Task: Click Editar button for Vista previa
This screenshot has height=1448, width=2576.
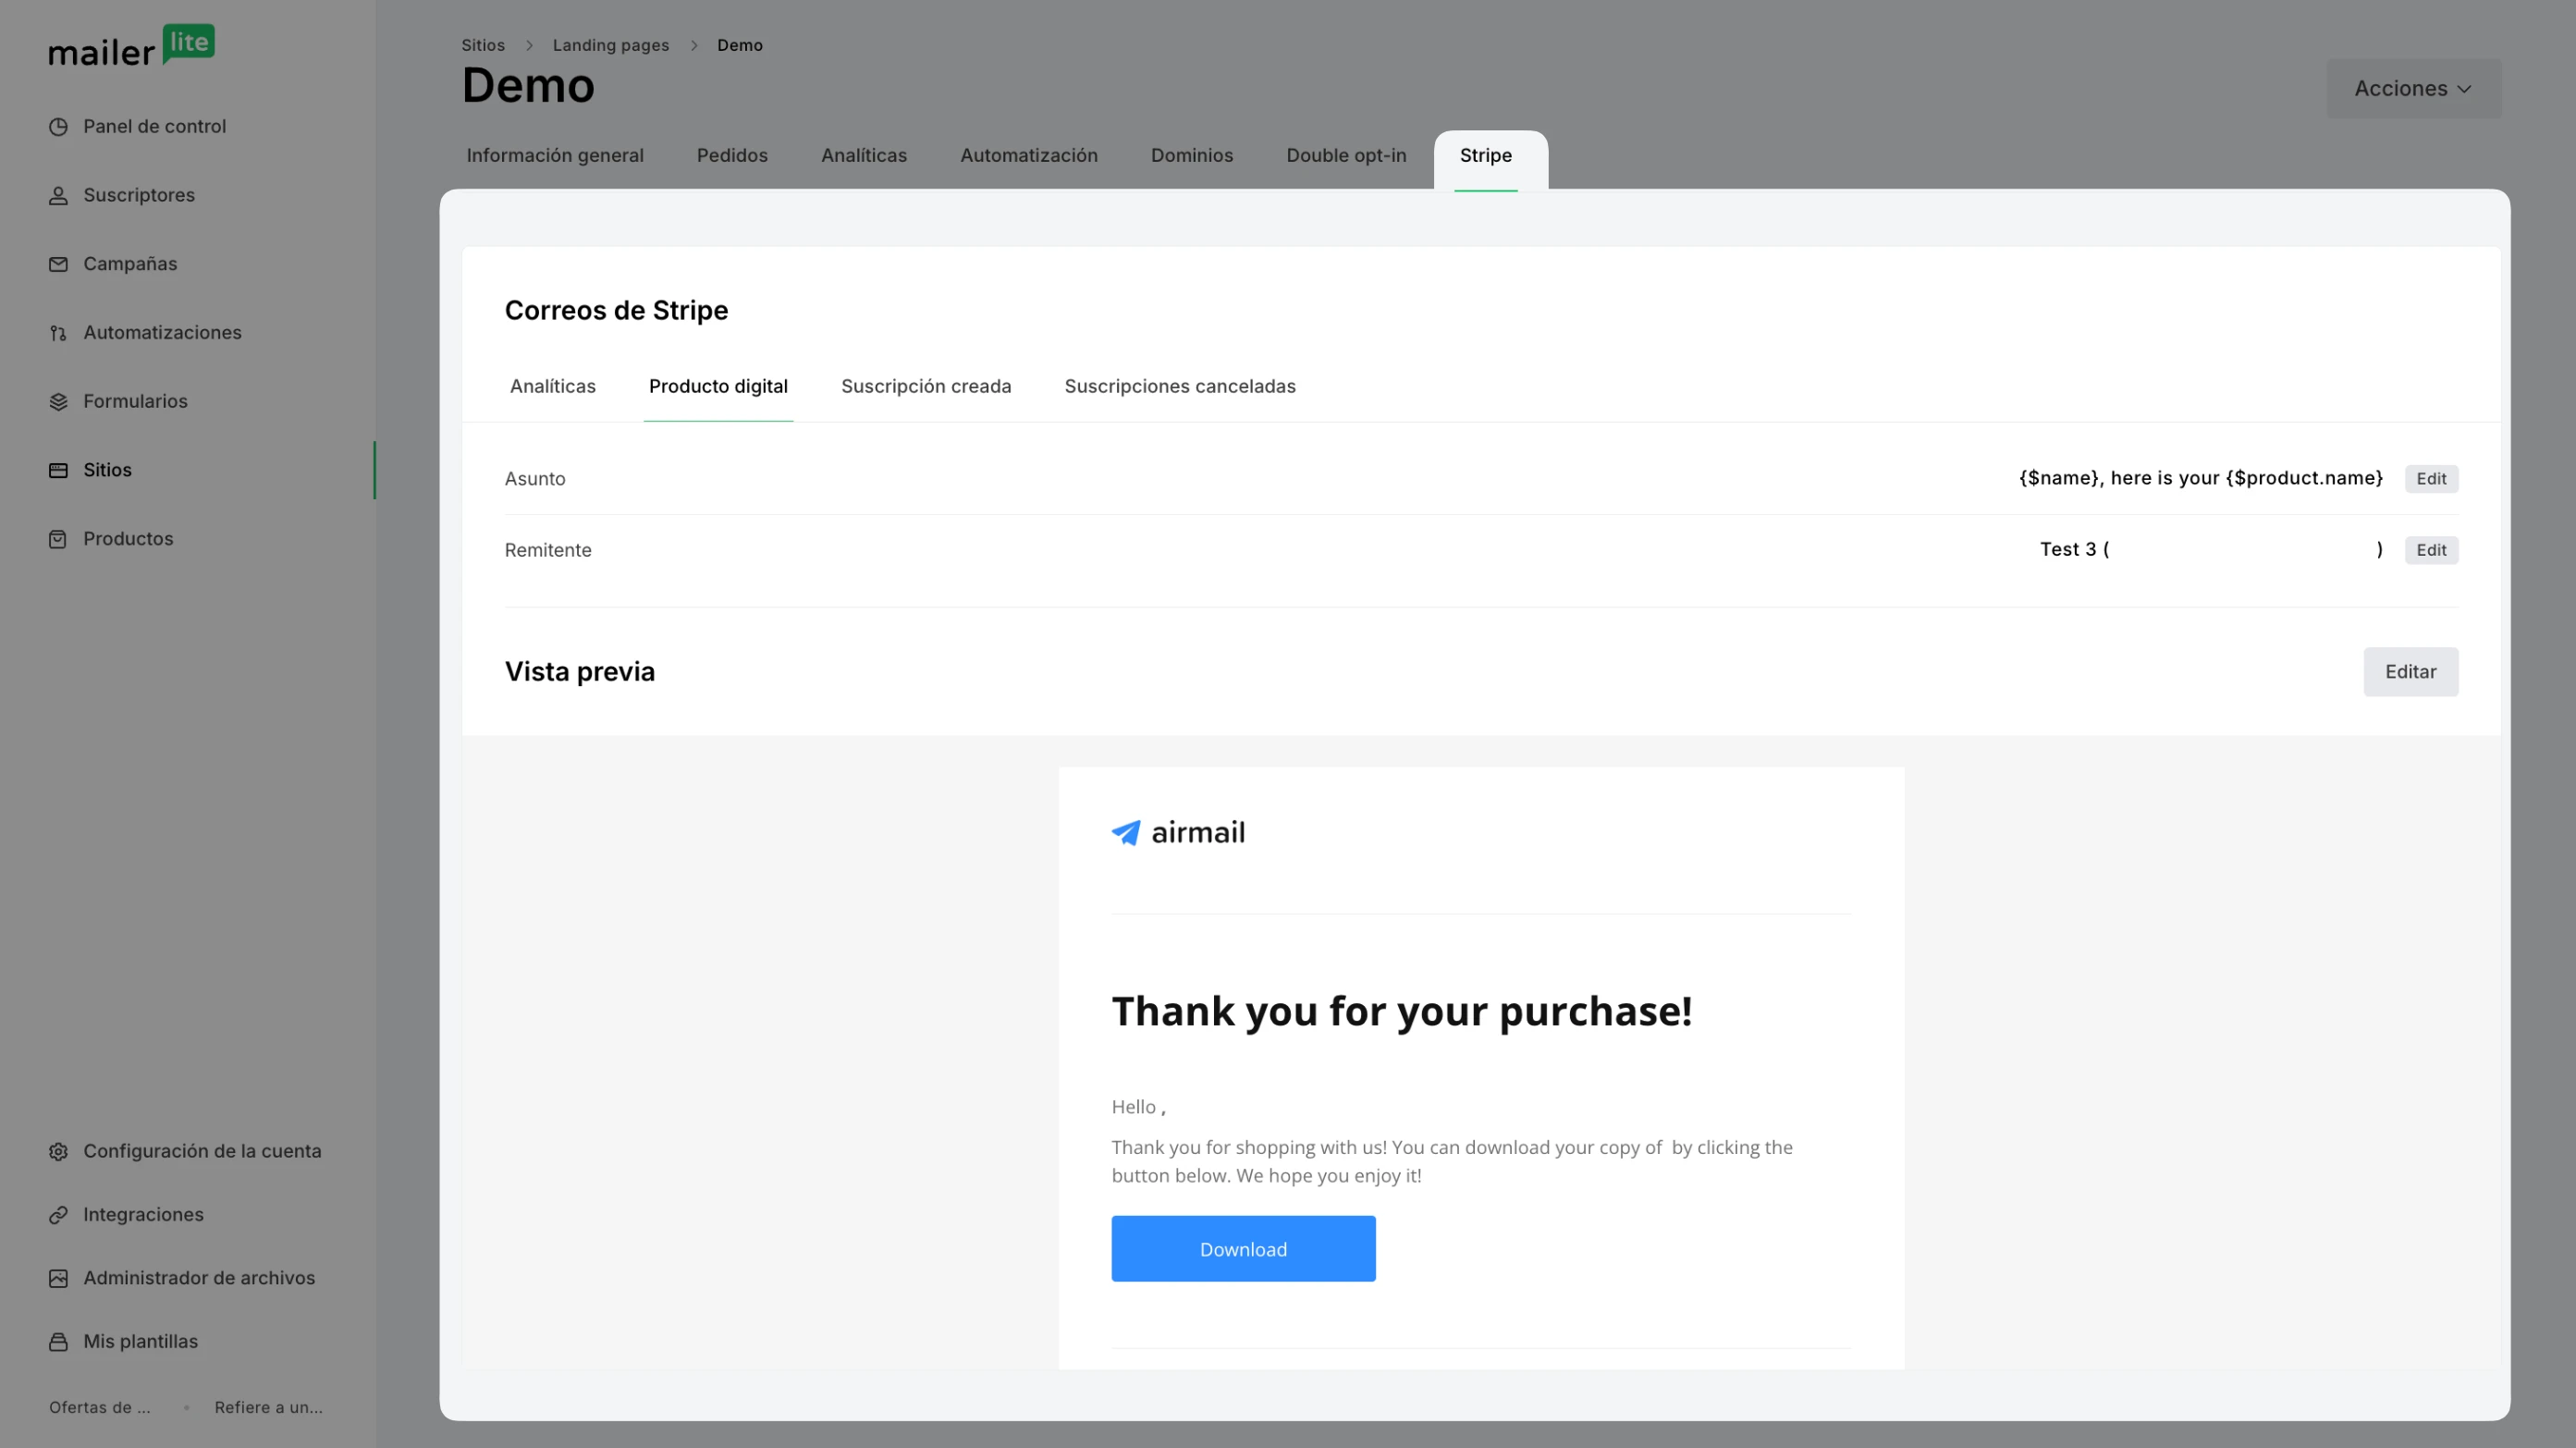Action: click(2410, 672)
